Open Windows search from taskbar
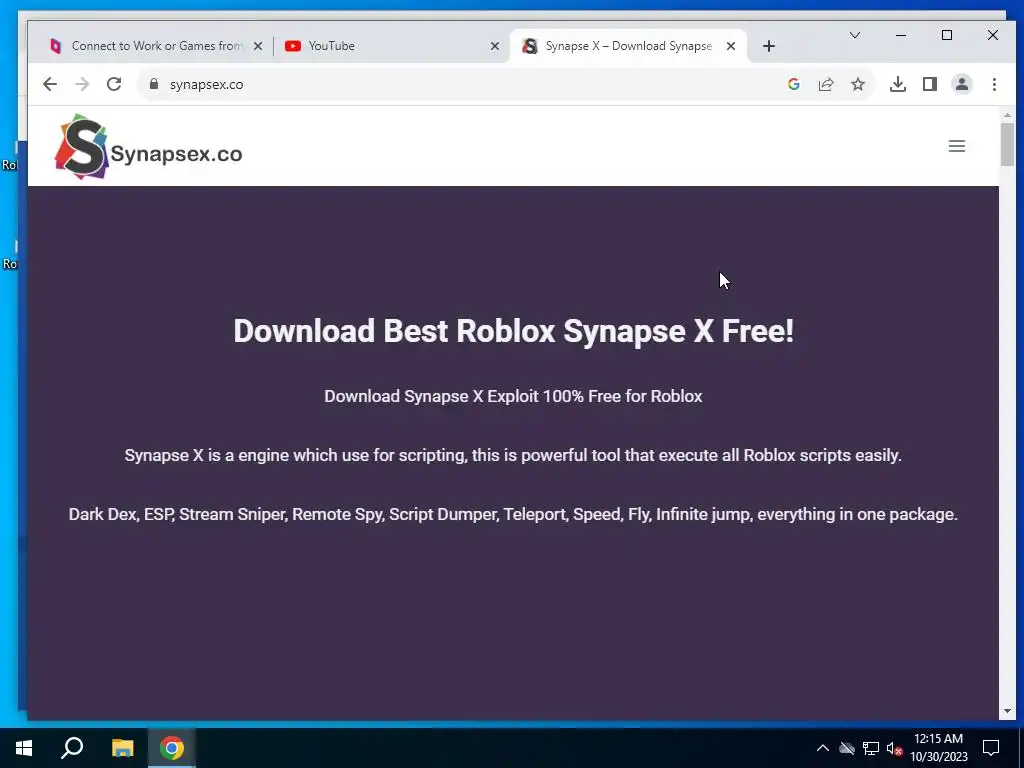 click(72, 748)
